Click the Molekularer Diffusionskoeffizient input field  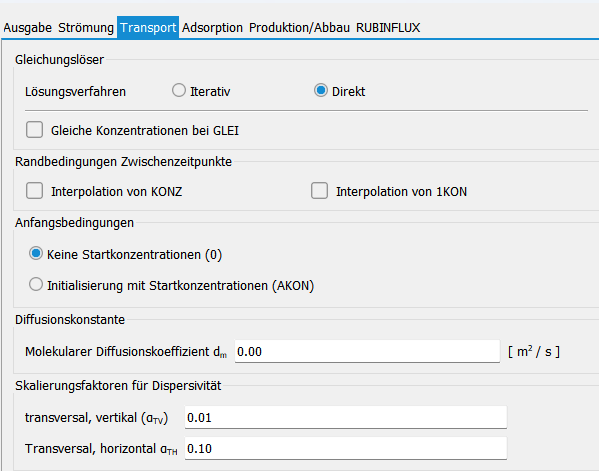[x=367, y=351]
